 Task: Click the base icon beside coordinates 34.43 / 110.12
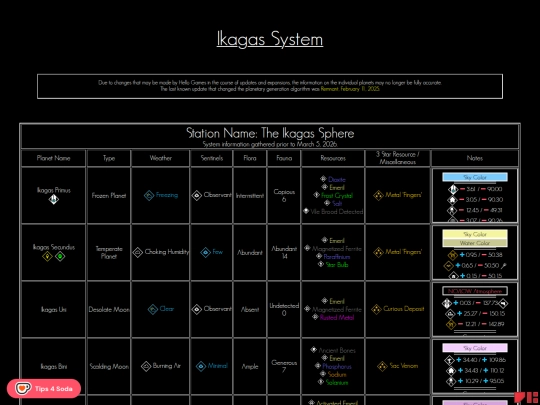pyautogui.click(x=451, y=371)
